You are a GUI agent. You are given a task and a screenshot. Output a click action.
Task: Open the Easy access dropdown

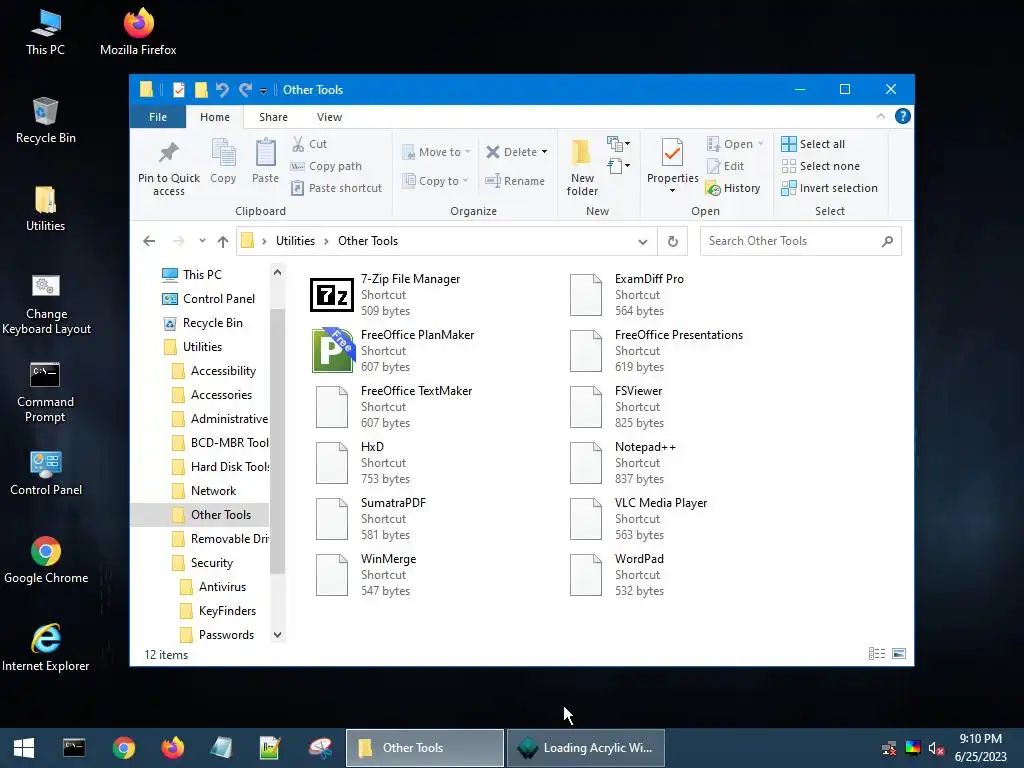pyautogui.click(x=618, y=166)
